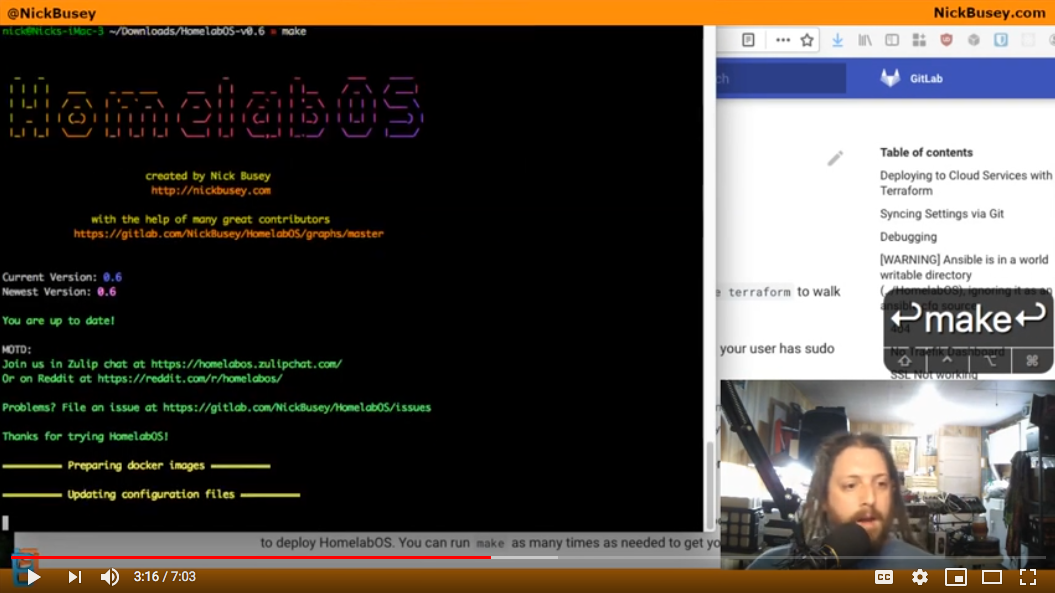Toggle closed captions (CC)
Image resolution: width=1055 pixels, height=593 pixels.
[x=883, y=577]
